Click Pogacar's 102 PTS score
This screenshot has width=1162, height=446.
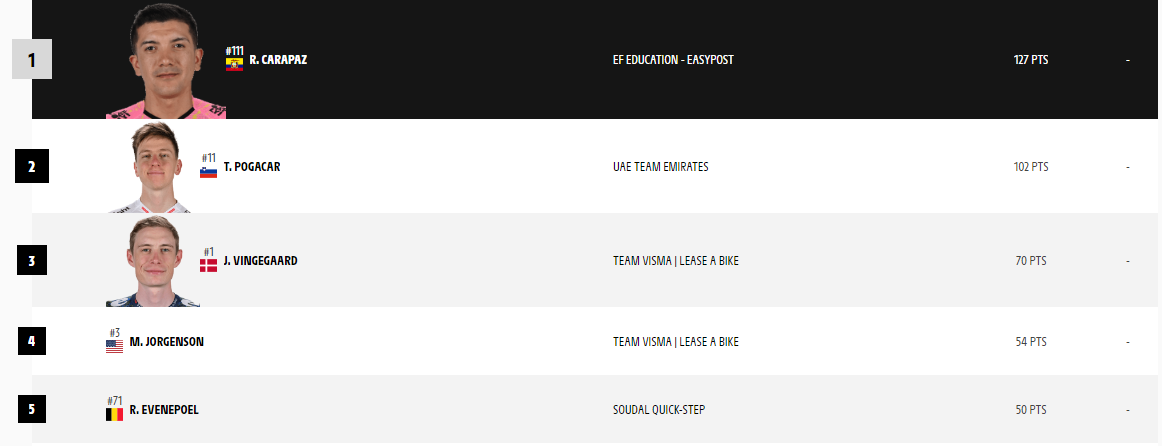[1031, 167]
